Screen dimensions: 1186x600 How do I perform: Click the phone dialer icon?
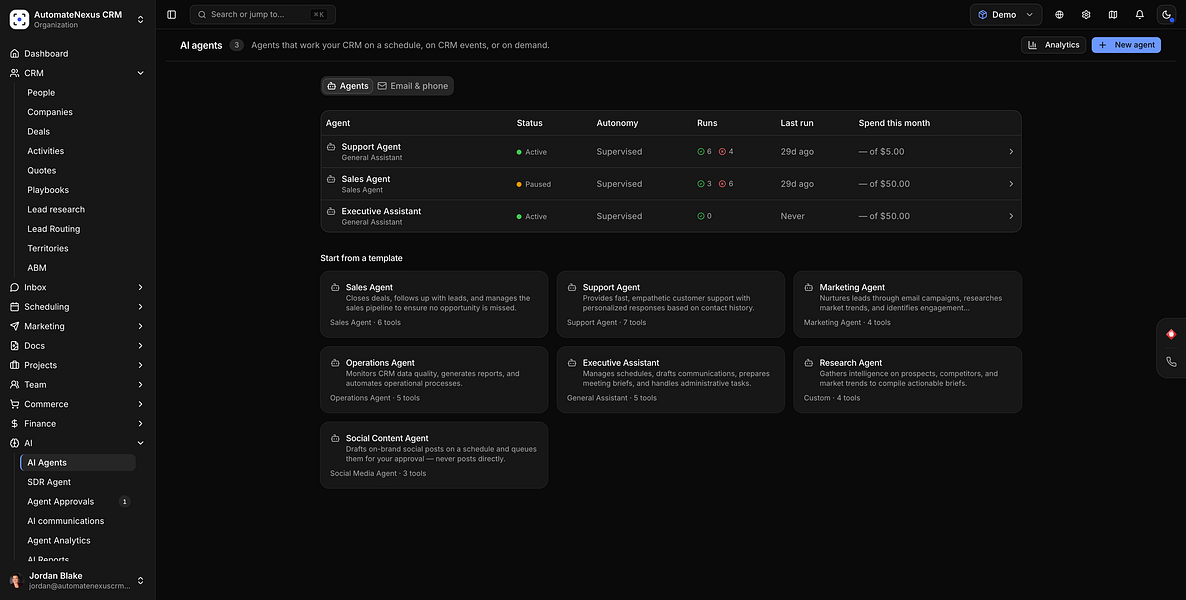[1171, 362]
